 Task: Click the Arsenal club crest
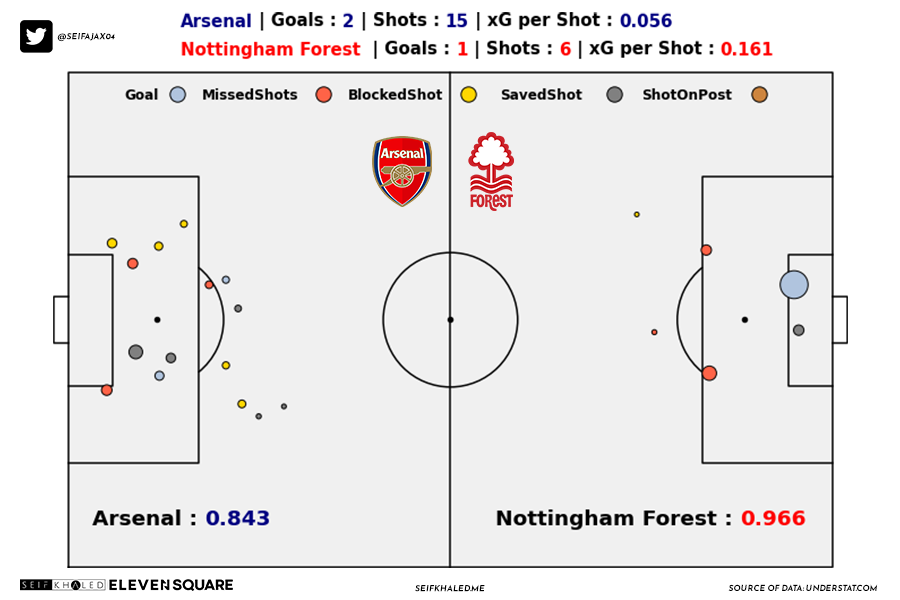coord(402,171)
